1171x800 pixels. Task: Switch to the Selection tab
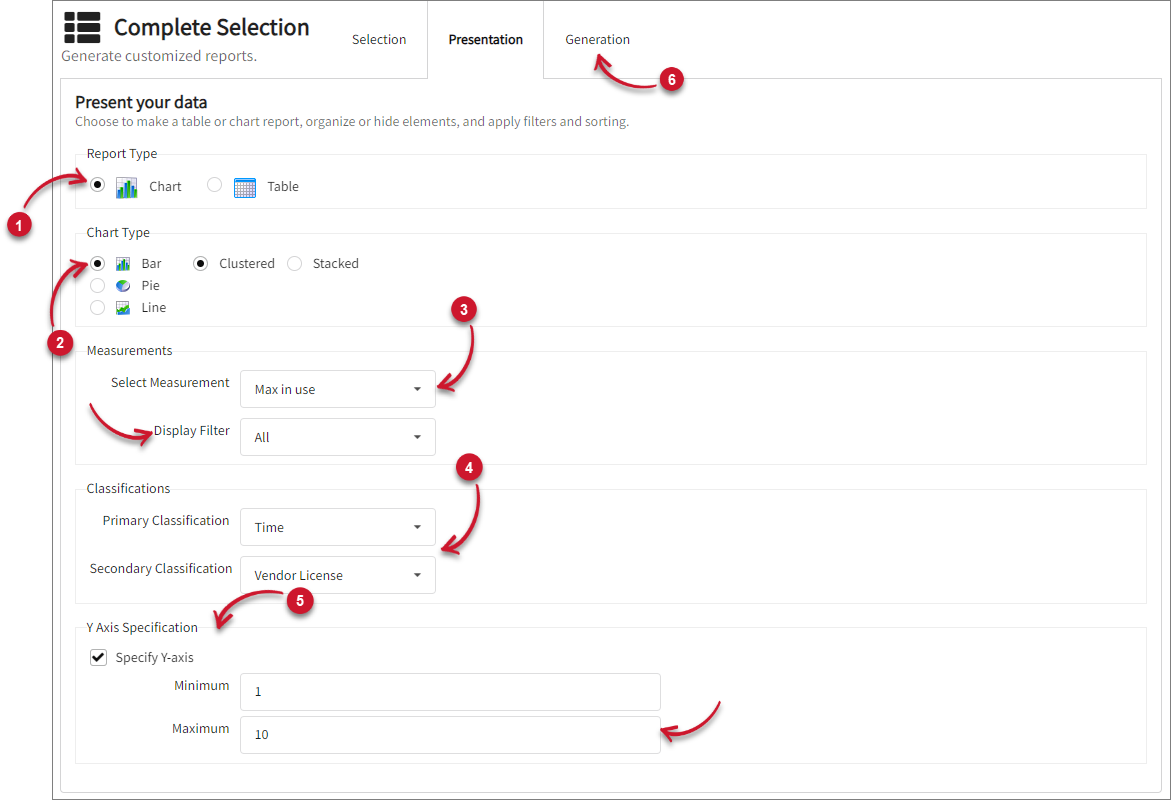click(x=379, y=40)
